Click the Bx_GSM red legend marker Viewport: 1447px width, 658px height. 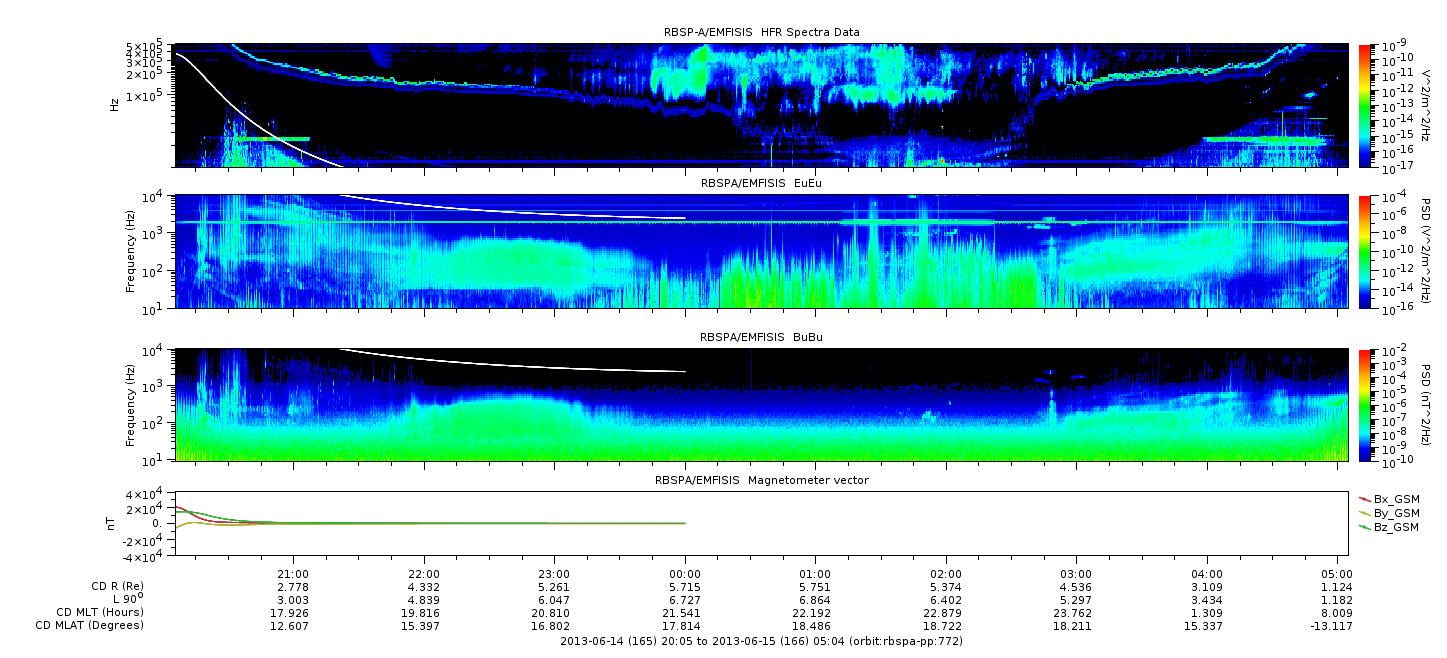pos(1365,498)
